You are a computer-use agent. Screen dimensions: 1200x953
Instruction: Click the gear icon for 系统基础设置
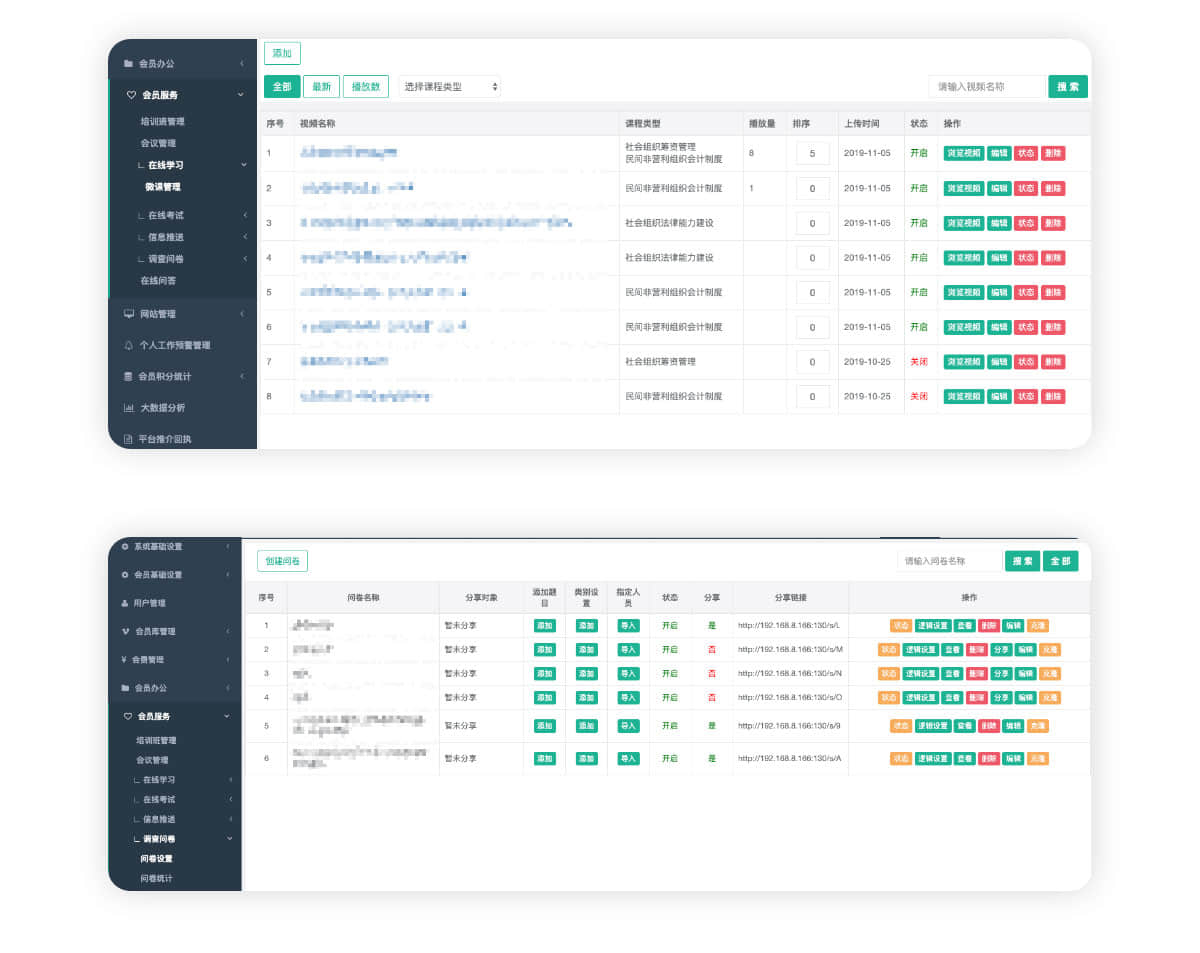(125, 547)
